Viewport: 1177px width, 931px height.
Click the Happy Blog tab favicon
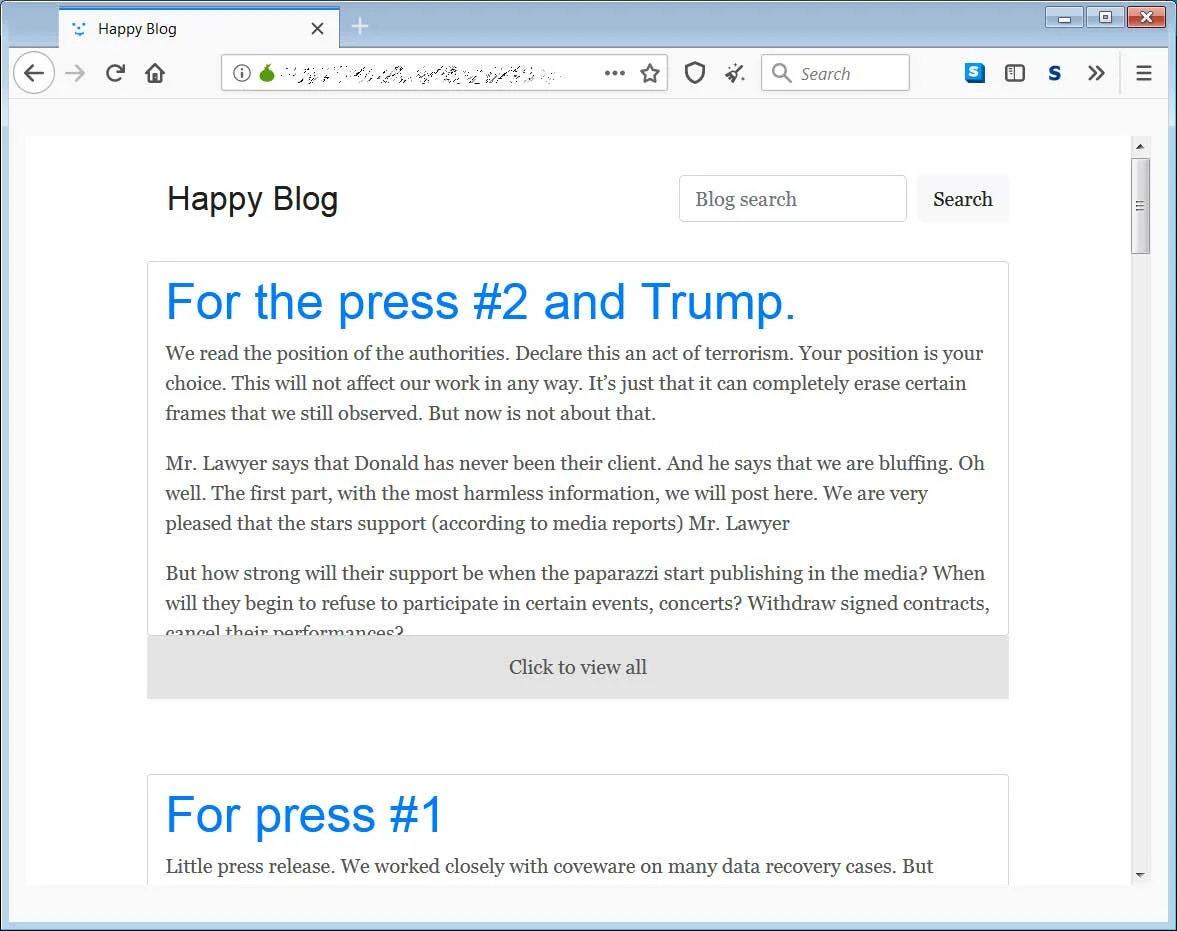79,29
